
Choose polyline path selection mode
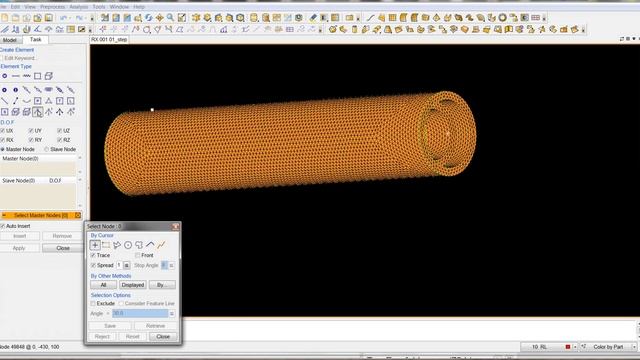tap(150, 245)
